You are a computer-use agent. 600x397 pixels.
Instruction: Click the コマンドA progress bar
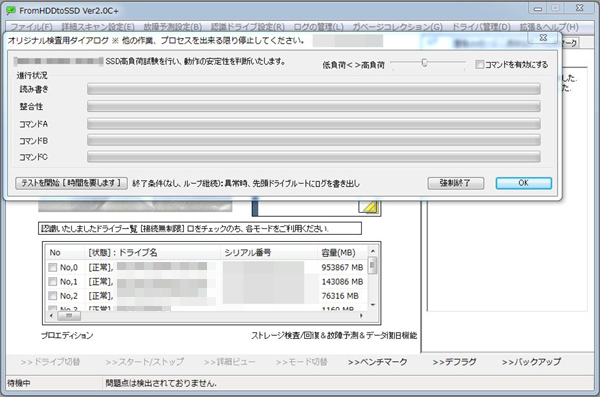click(x=314, y=124)
